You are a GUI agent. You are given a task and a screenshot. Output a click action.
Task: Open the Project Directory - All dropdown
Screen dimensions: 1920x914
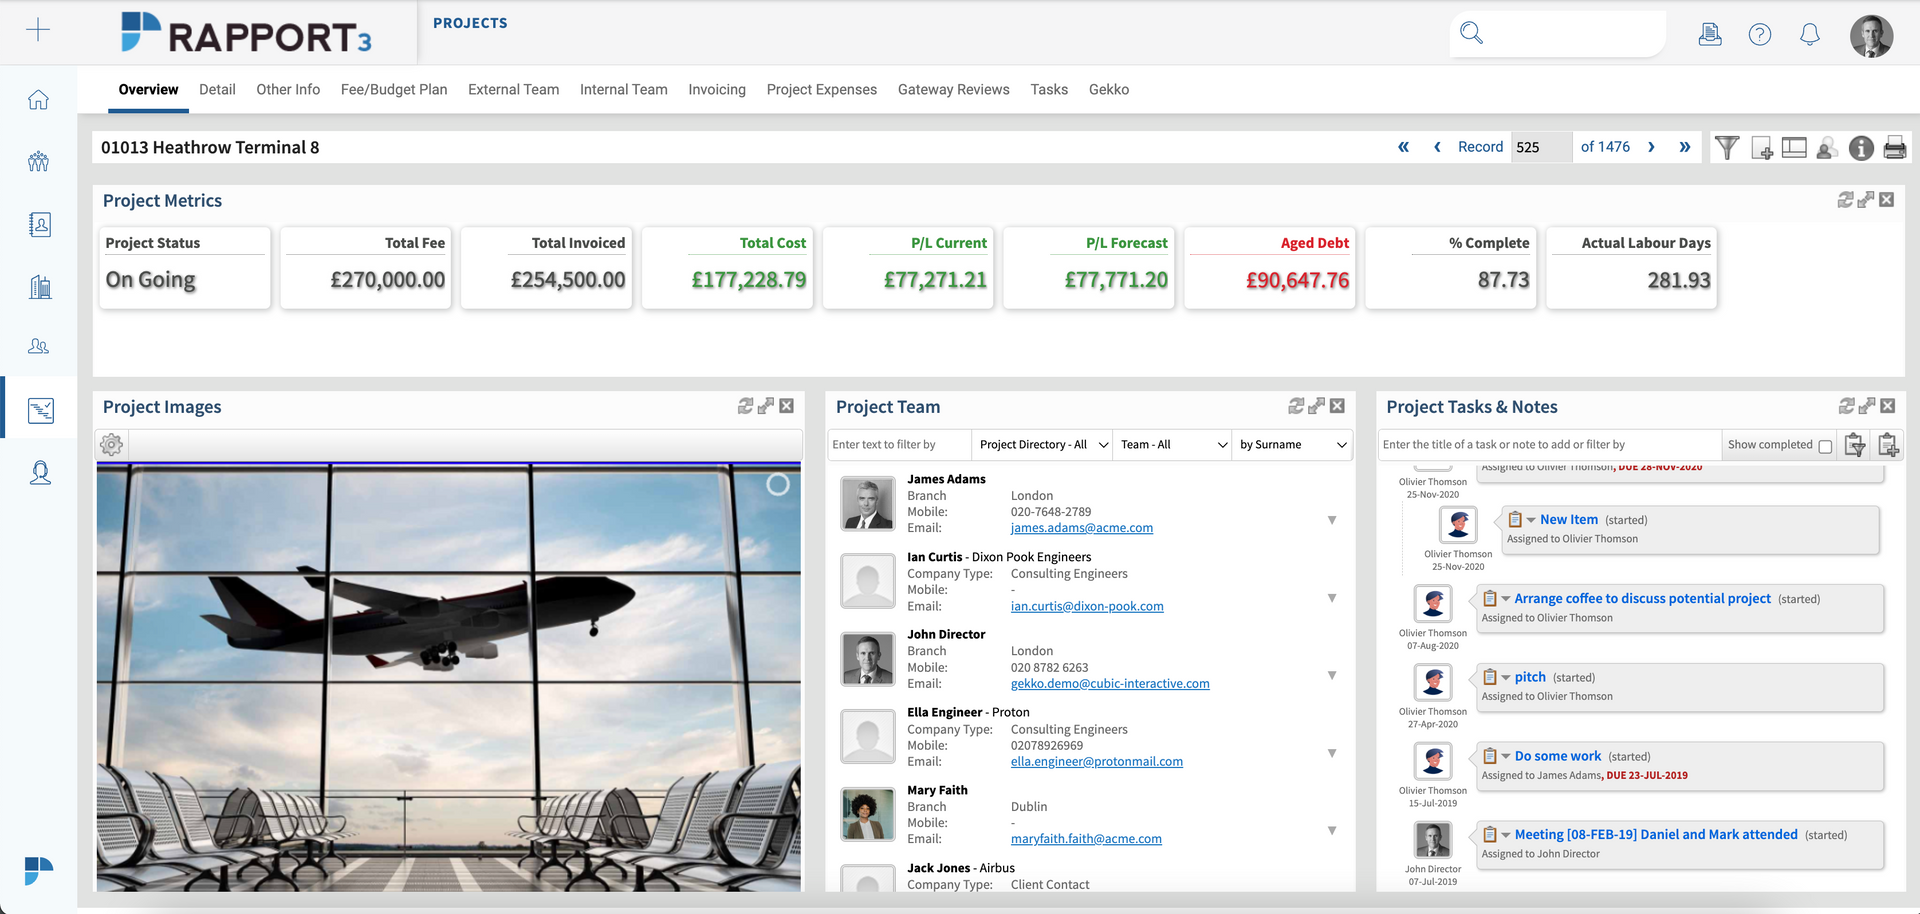click(1040, 444)
